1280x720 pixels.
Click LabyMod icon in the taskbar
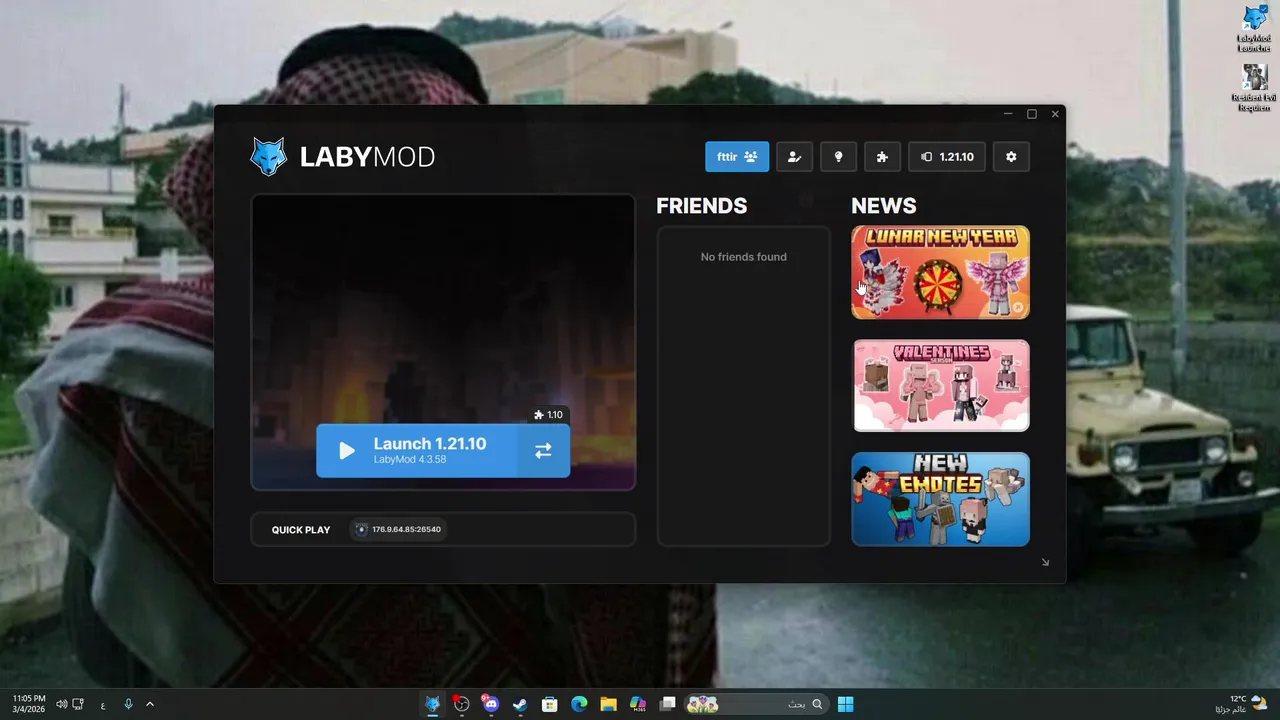(433, 704)
